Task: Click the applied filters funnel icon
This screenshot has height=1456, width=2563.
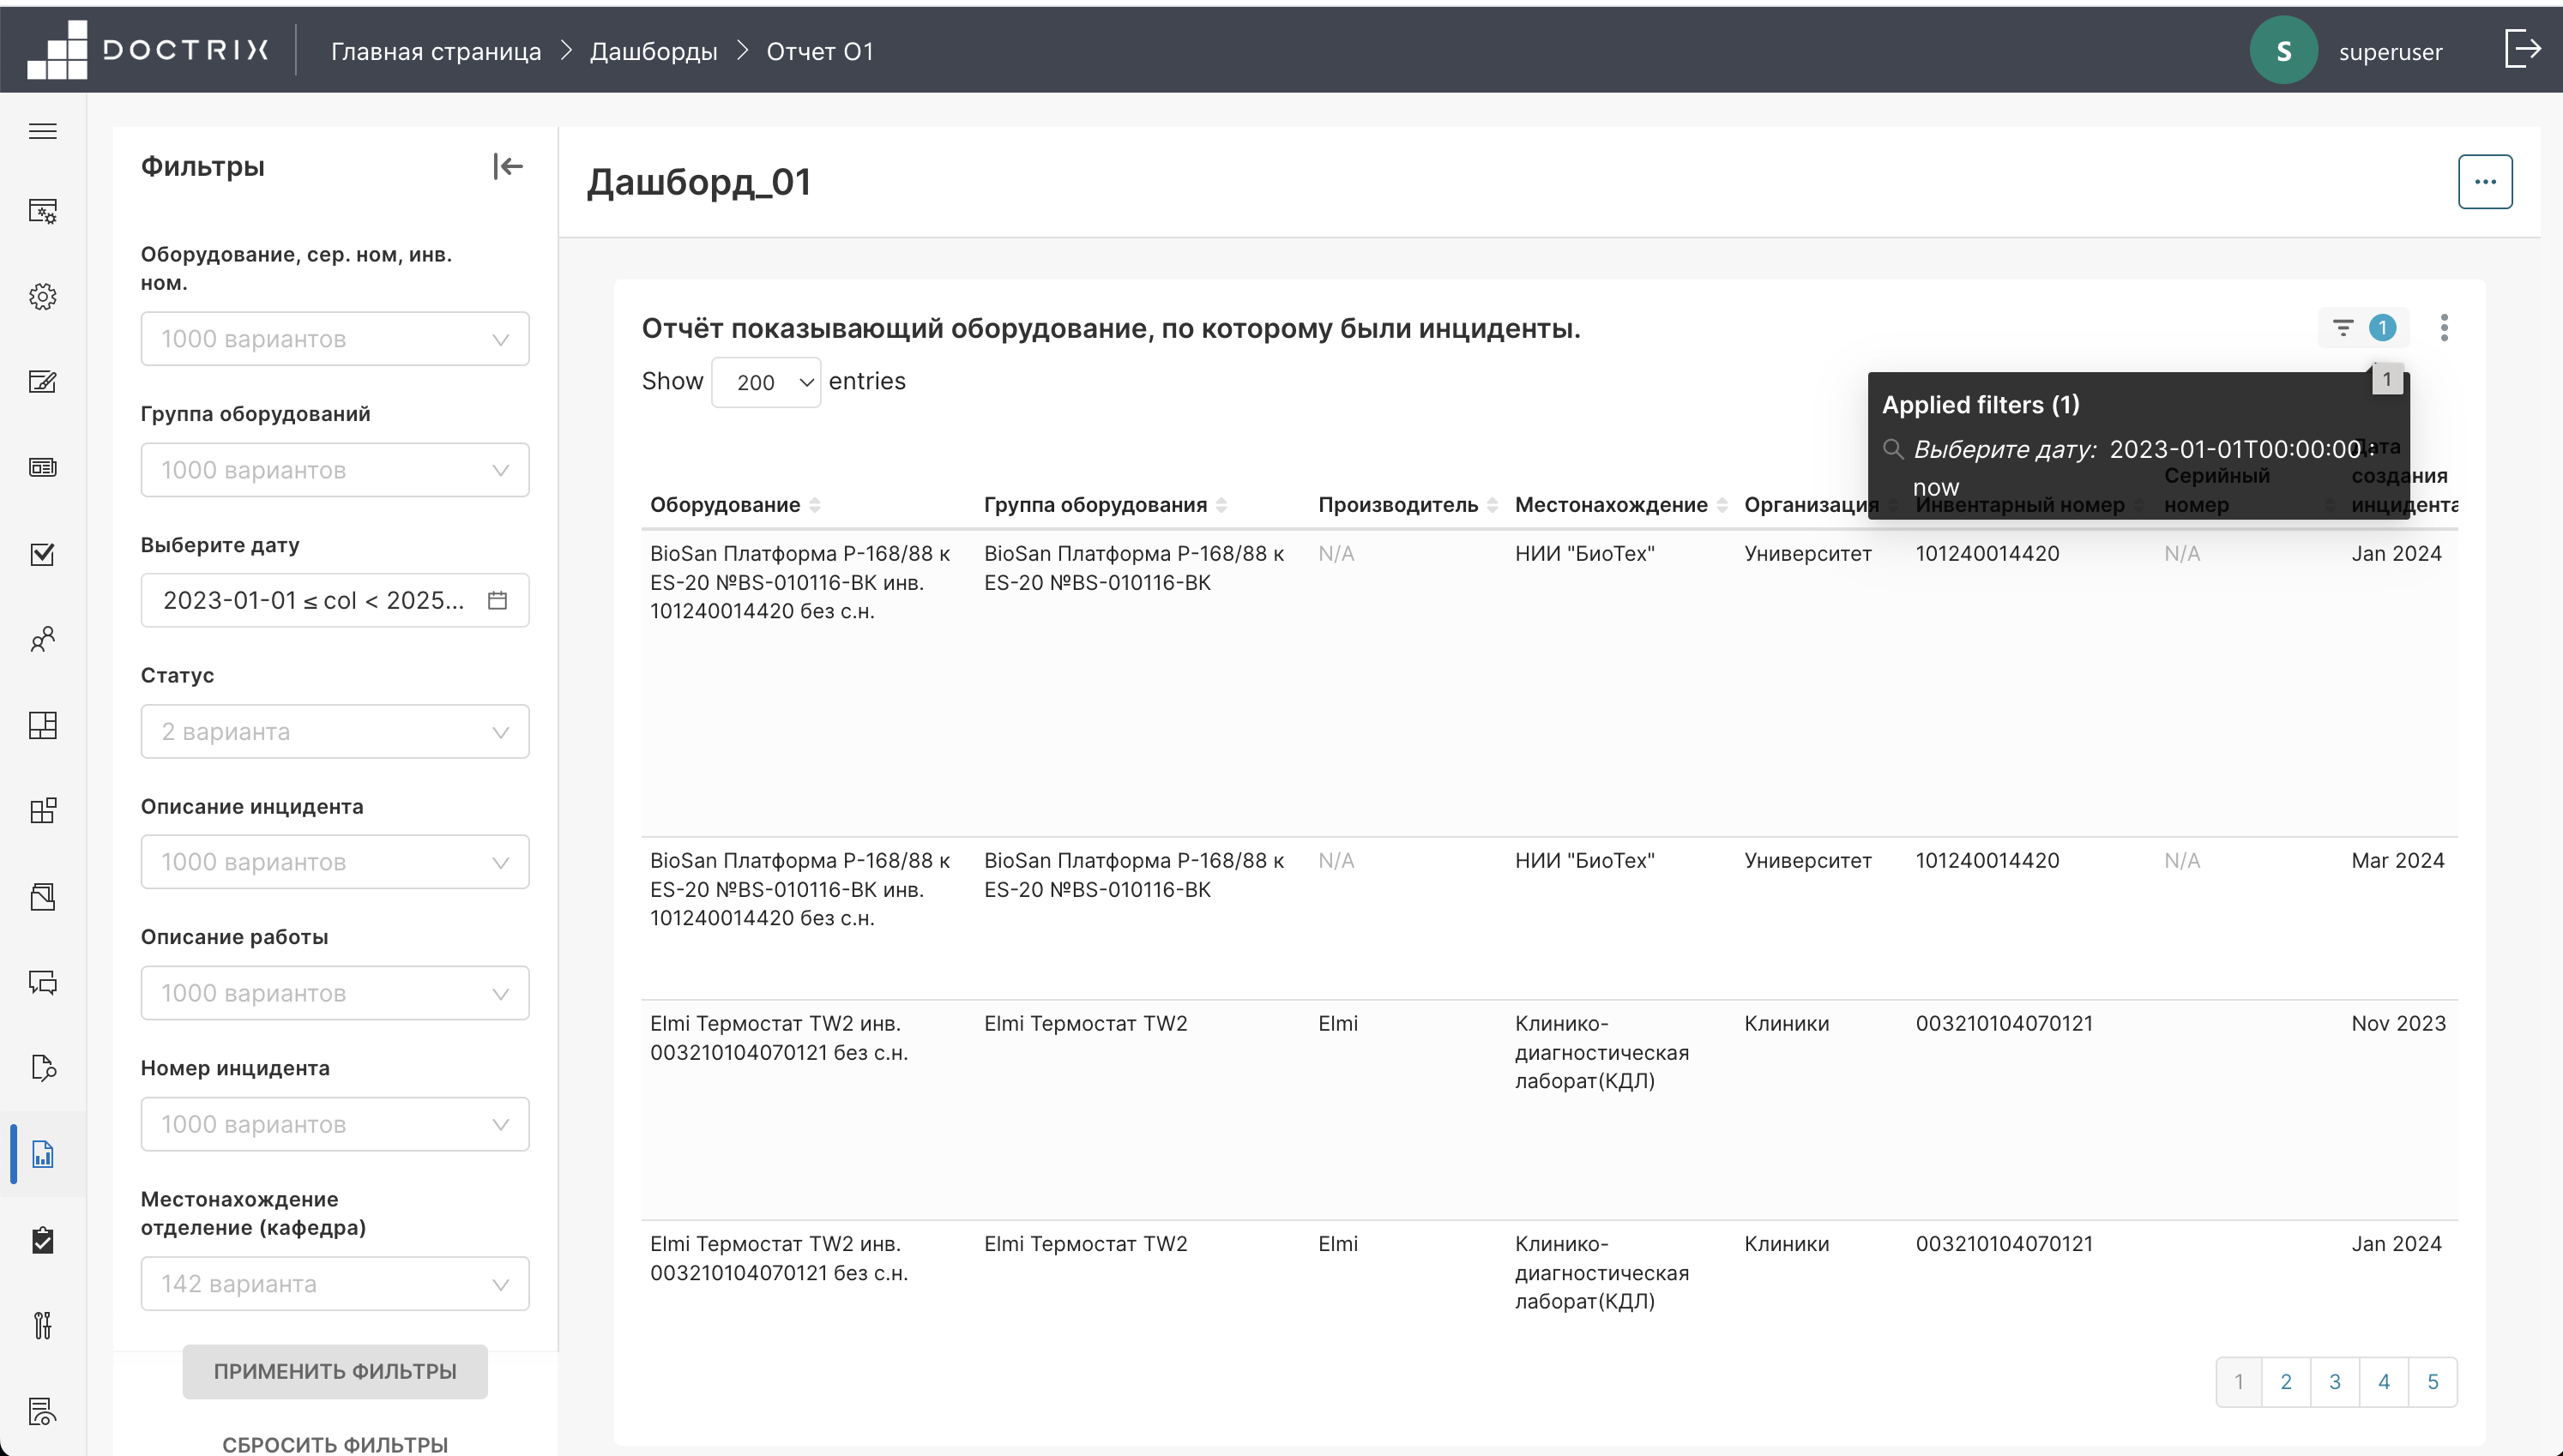Action: coord(2343,327)
